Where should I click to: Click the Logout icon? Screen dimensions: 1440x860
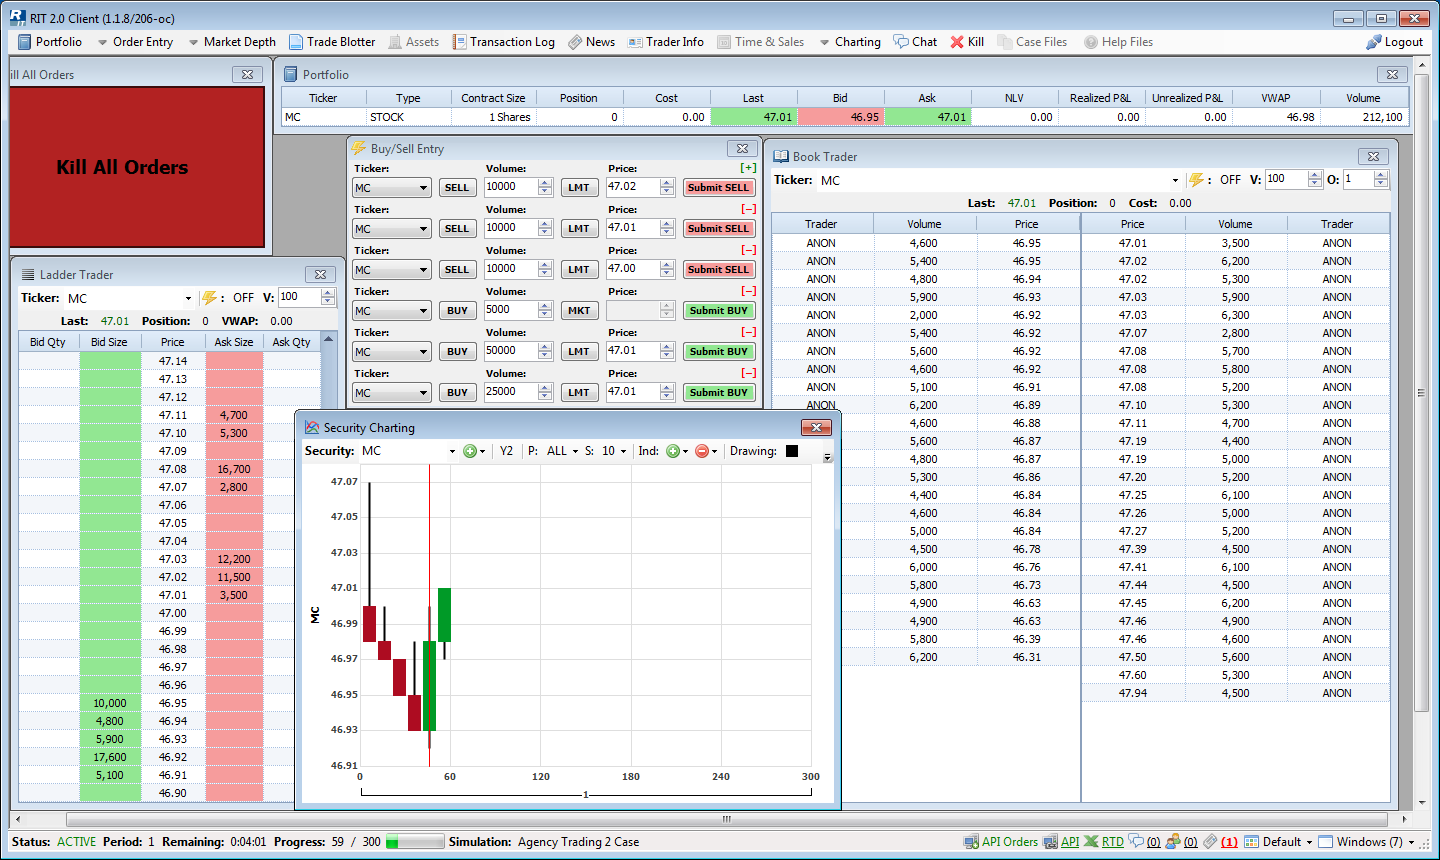coord(1374,42)
